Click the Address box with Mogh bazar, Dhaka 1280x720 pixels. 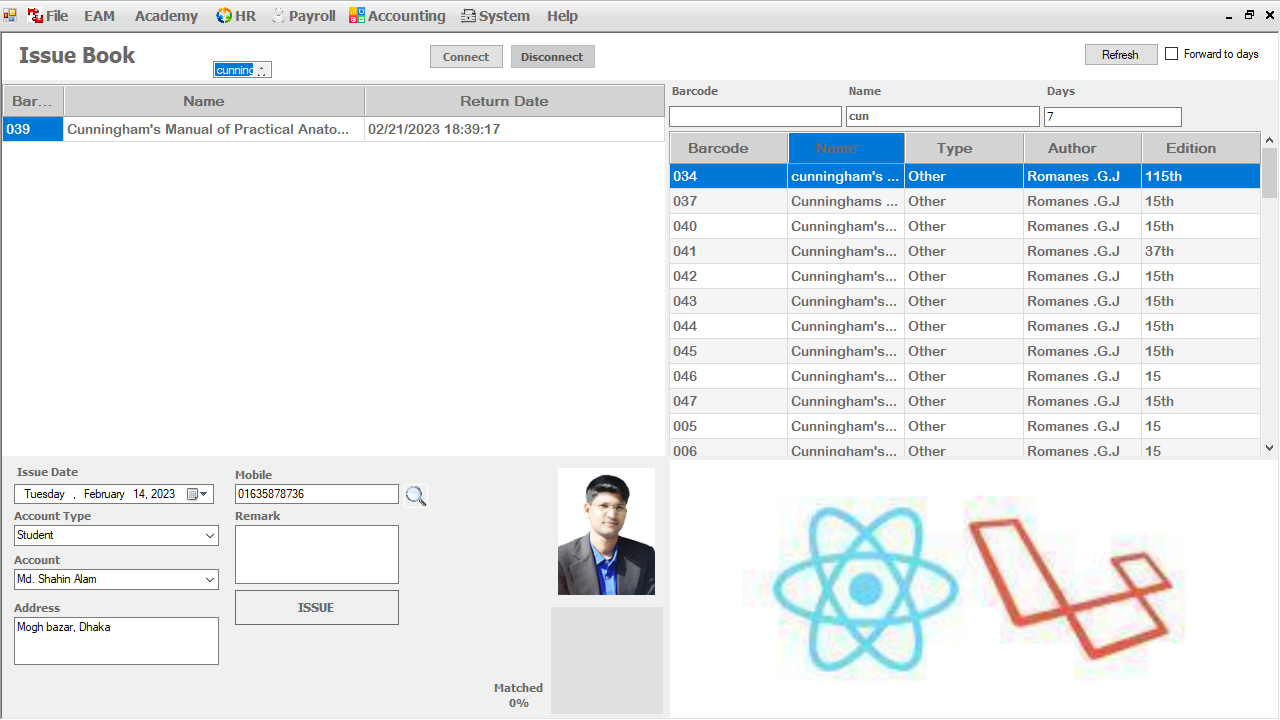click(116, 641)
